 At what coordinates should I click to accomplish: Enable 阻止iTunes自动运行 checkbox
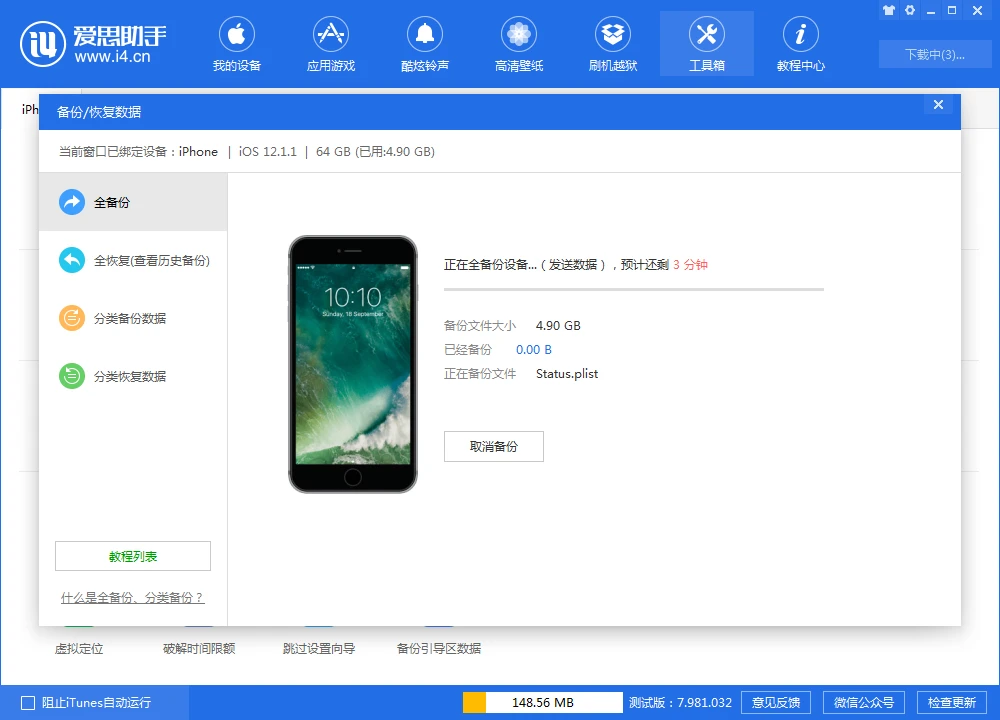pyautogui.click(x=28, y=703)
